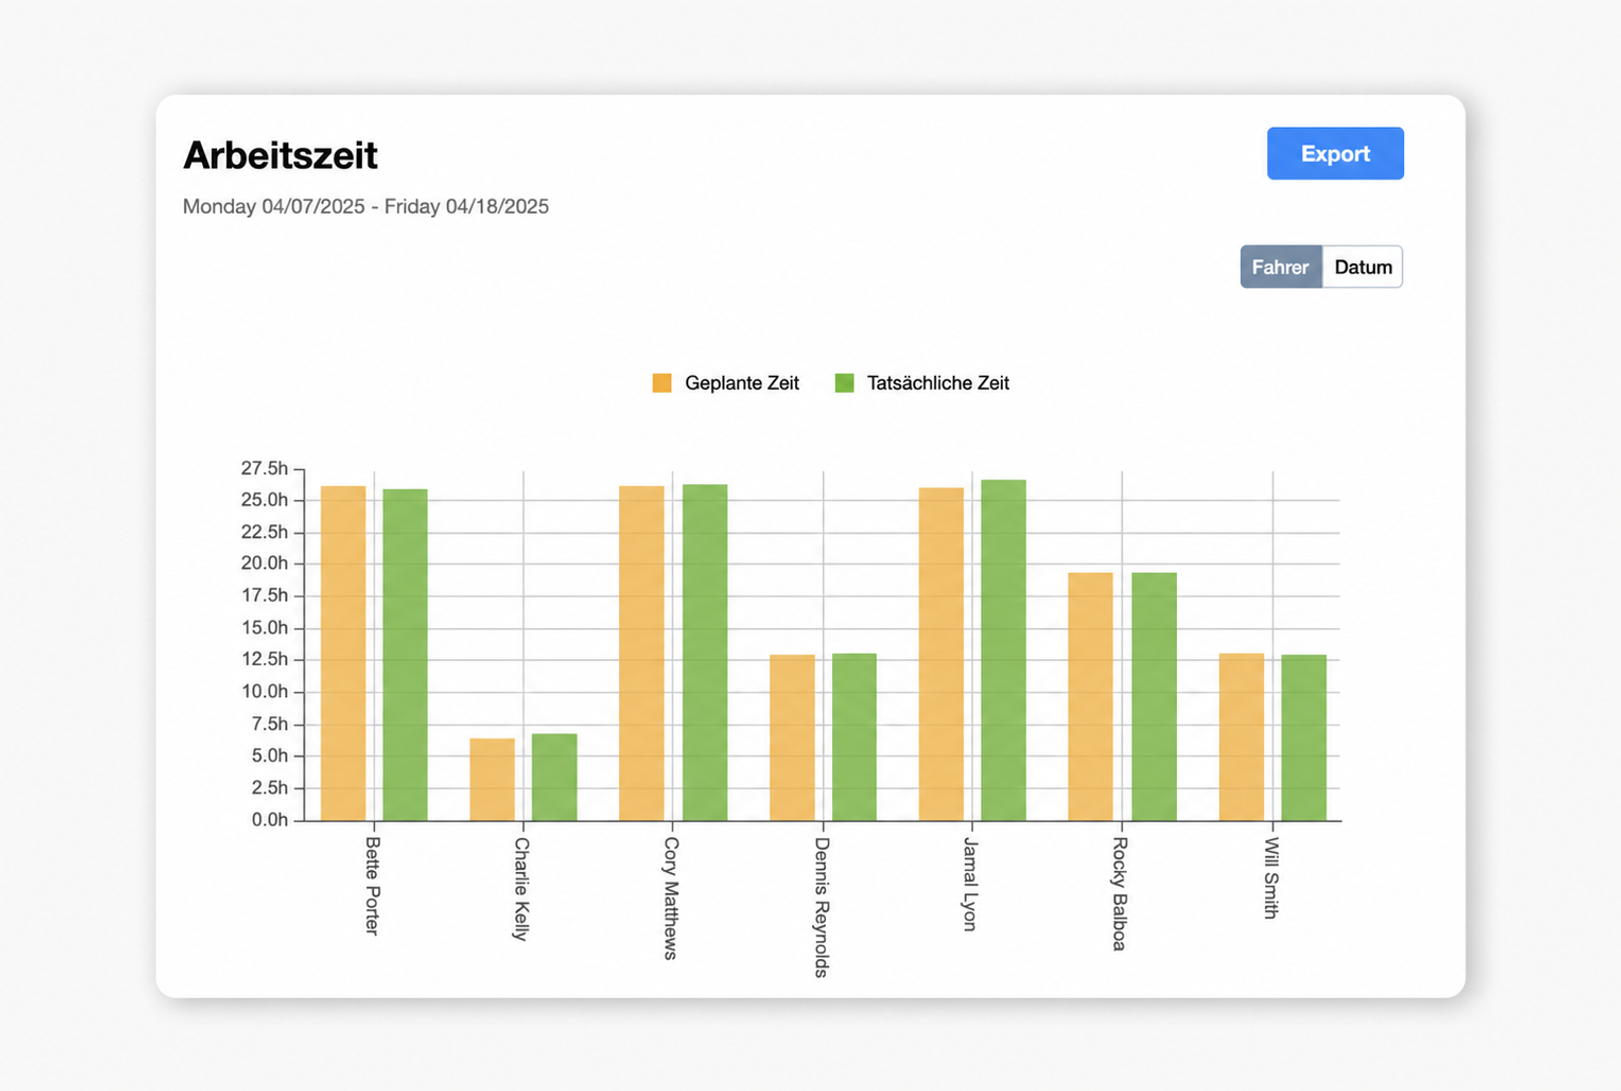Screen dimensions: 1621x1091
Task: Select Jamal Lyon's green actual-time bar
Action: [x=1003, y=651]
